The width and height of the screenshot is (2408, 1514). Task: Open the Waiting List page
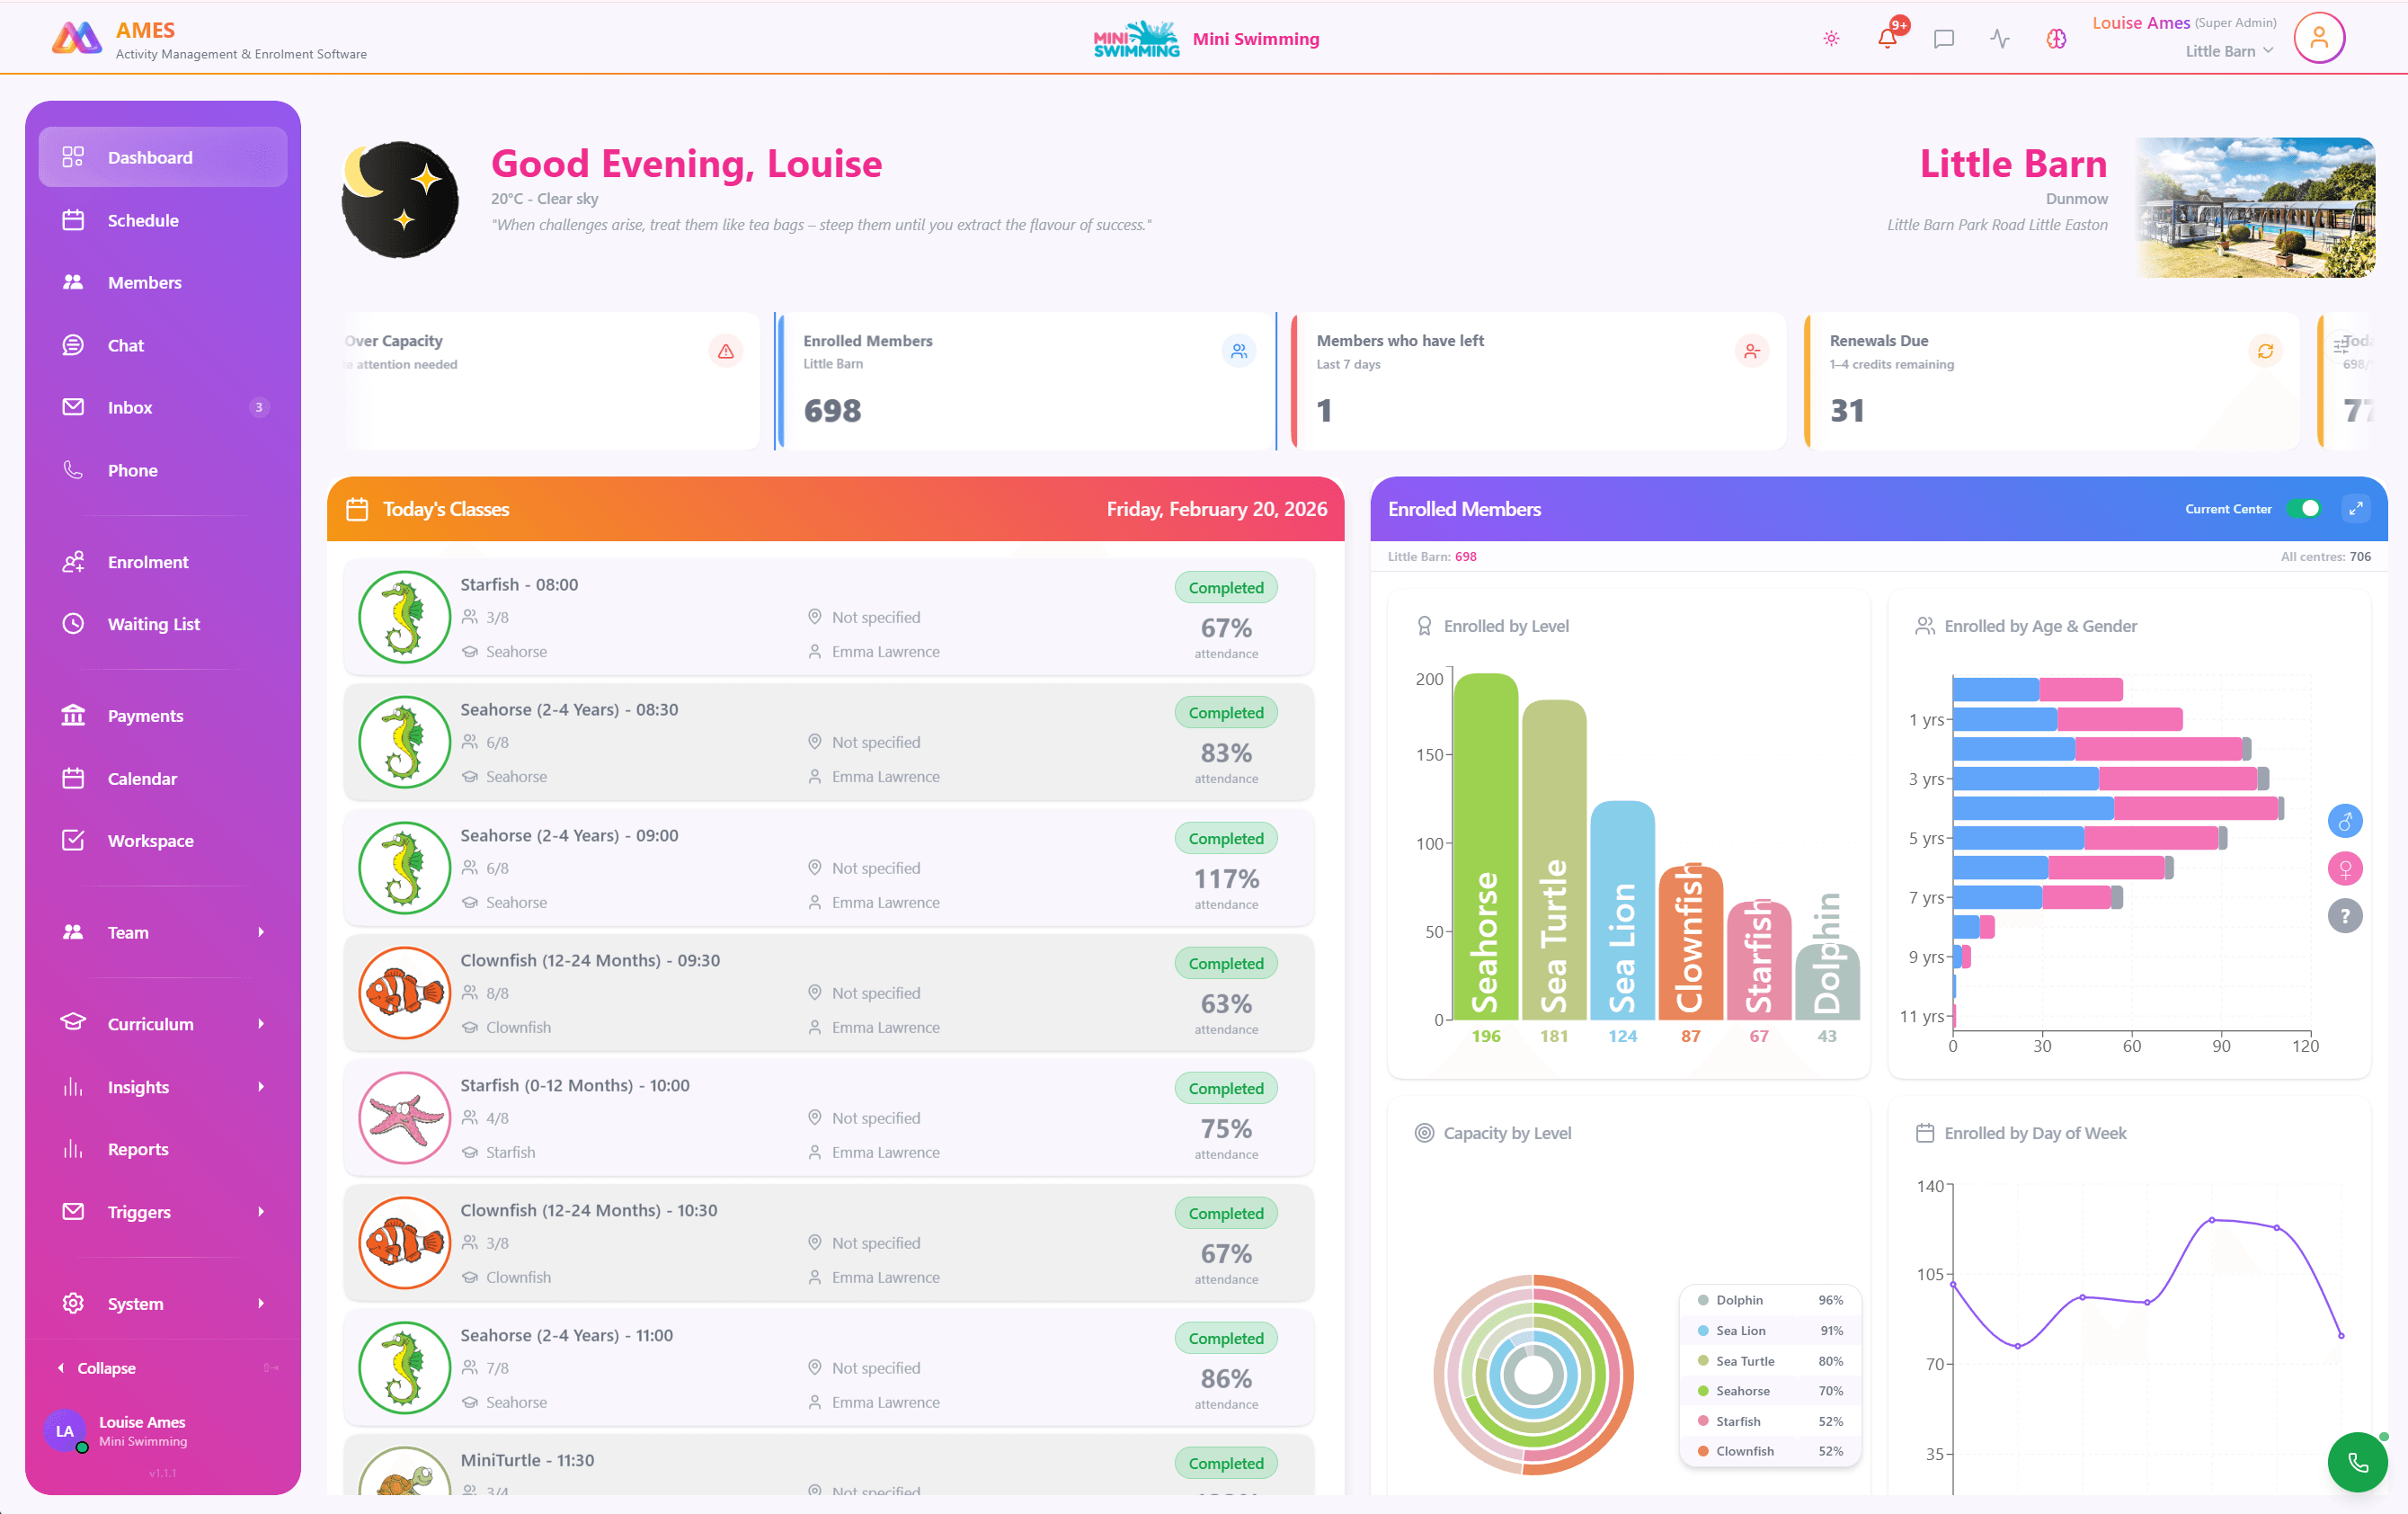[x=163, y=624]
